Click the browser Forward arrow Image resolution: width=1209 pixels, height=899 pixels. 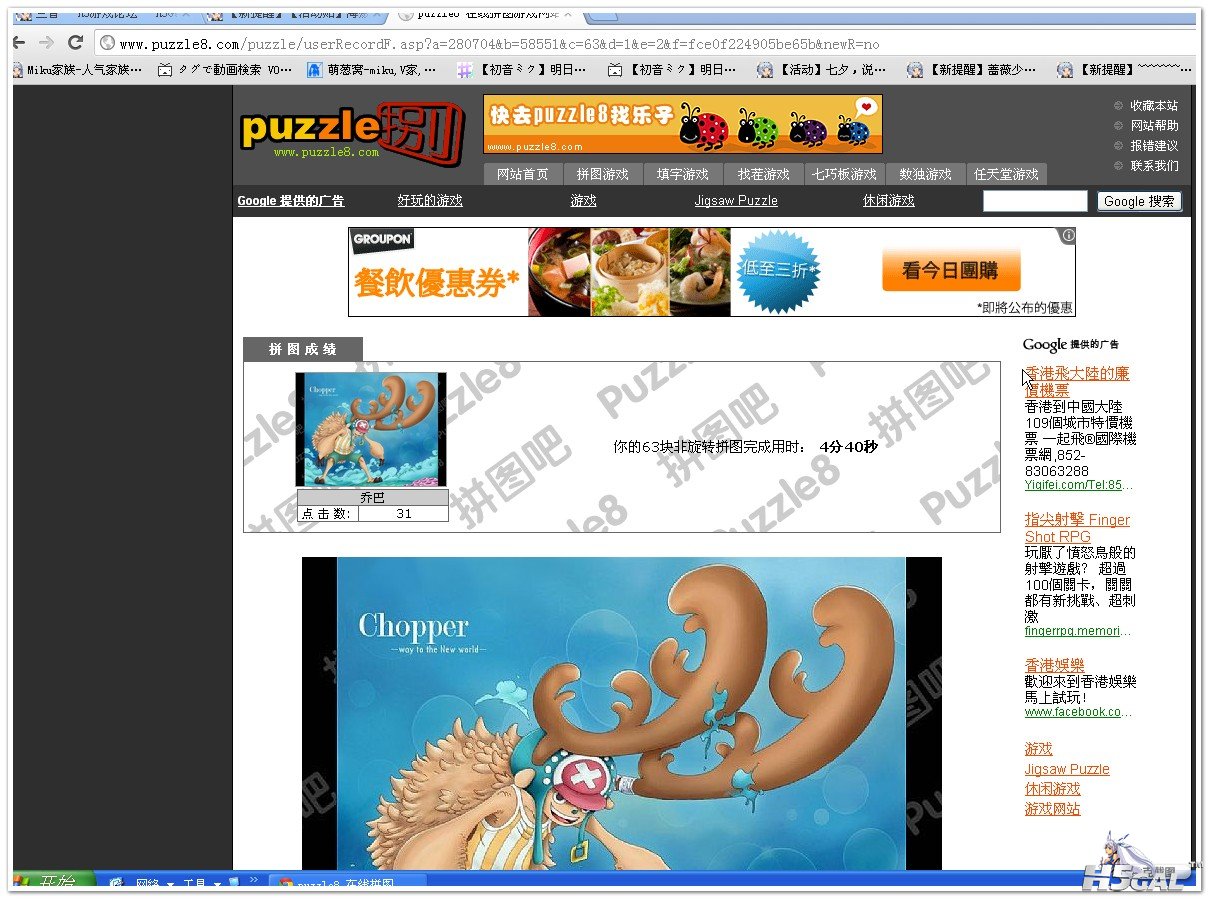46,43
